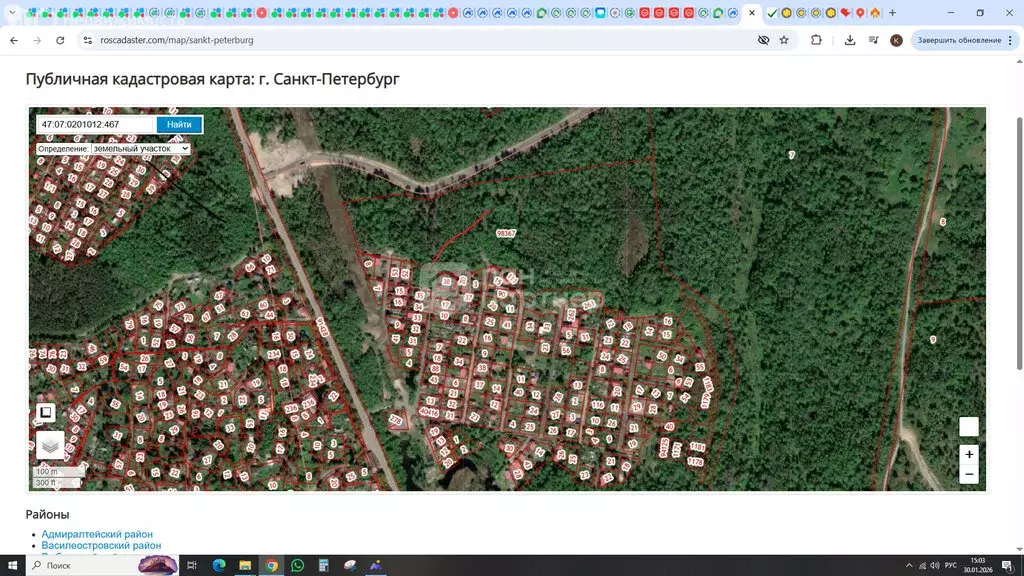Open the Адмиралтейский район link
The image size is (1024, 576).
pyautogui.click(x=97, y=534)
